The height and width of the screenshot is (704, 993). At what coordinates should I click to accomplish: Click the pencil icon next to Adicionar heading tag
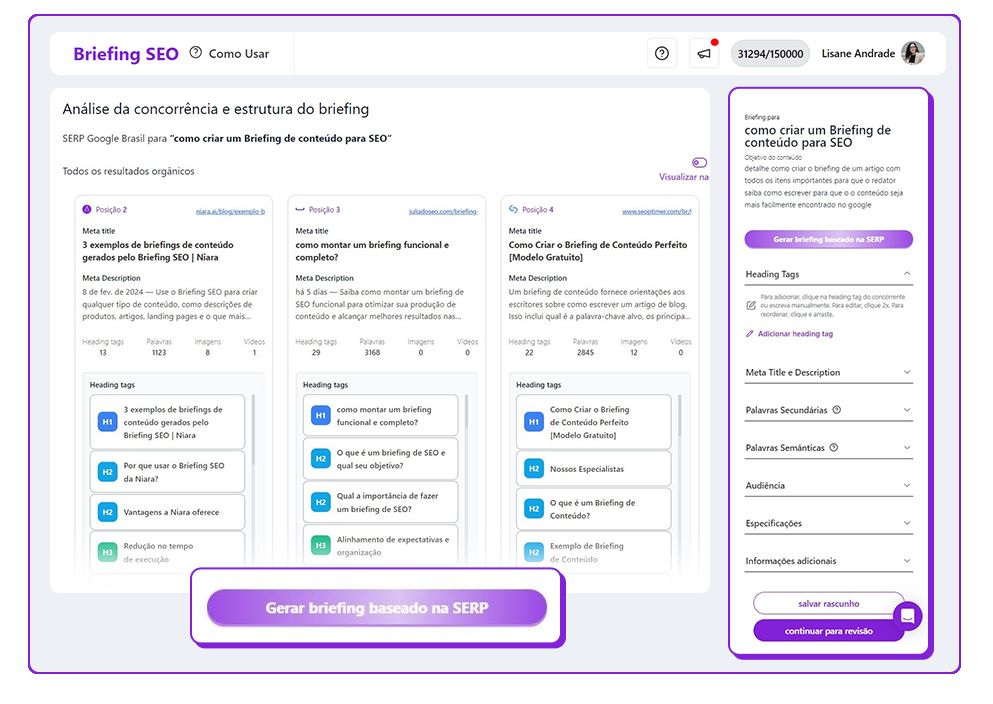[x=750, y=334]
